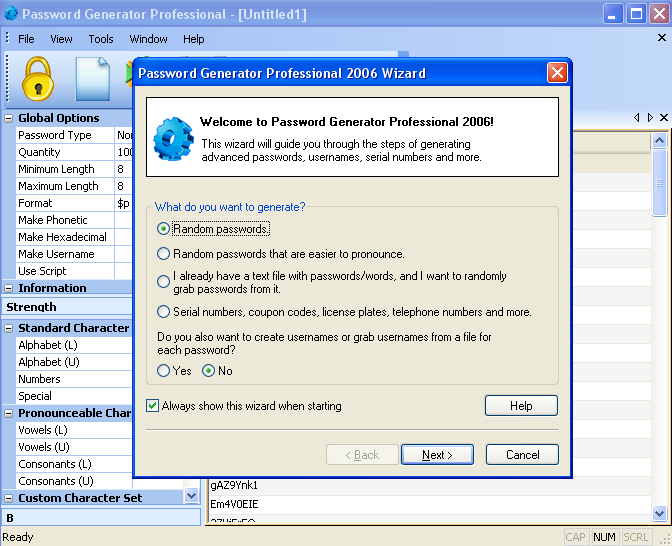This screenshot has width=672, height=546.
Task: Select the Make Phonetic property
Action: point(74,220)
